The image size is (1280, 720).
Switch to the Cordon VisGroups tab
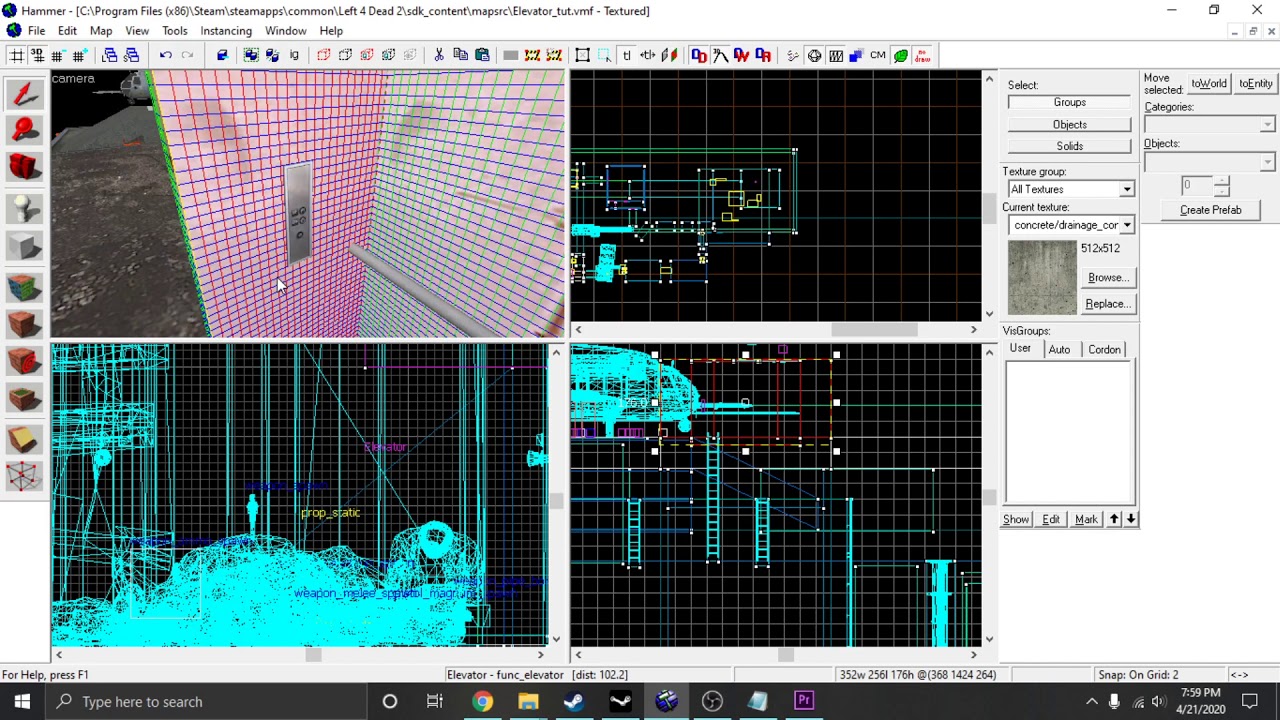tap(1104, 350)
